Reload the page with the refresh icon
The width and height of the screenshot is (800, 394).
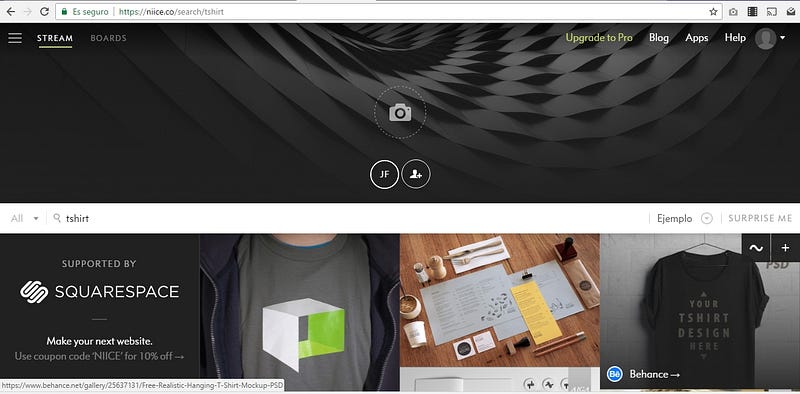44,11
